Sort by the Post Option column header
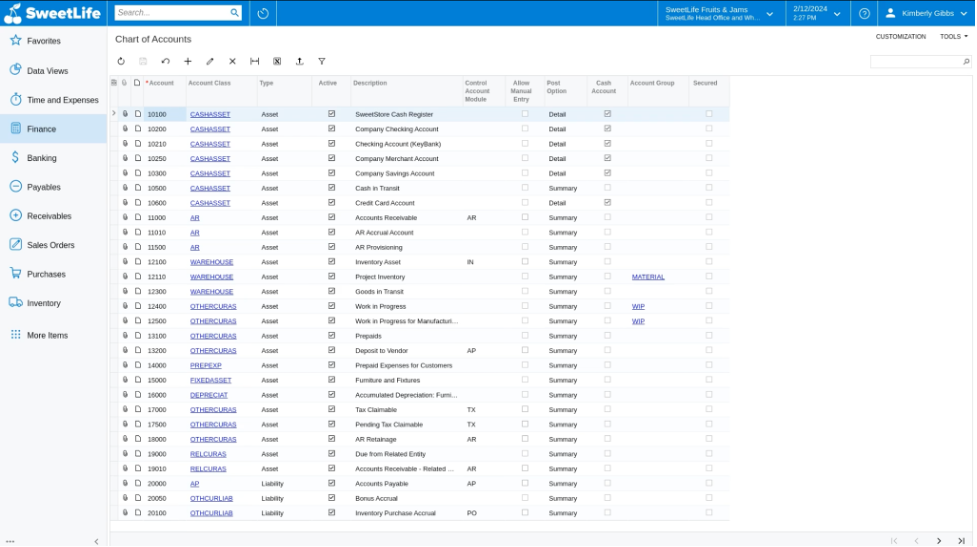The width and height of the screenshot is (977, 547). [556, 87]
